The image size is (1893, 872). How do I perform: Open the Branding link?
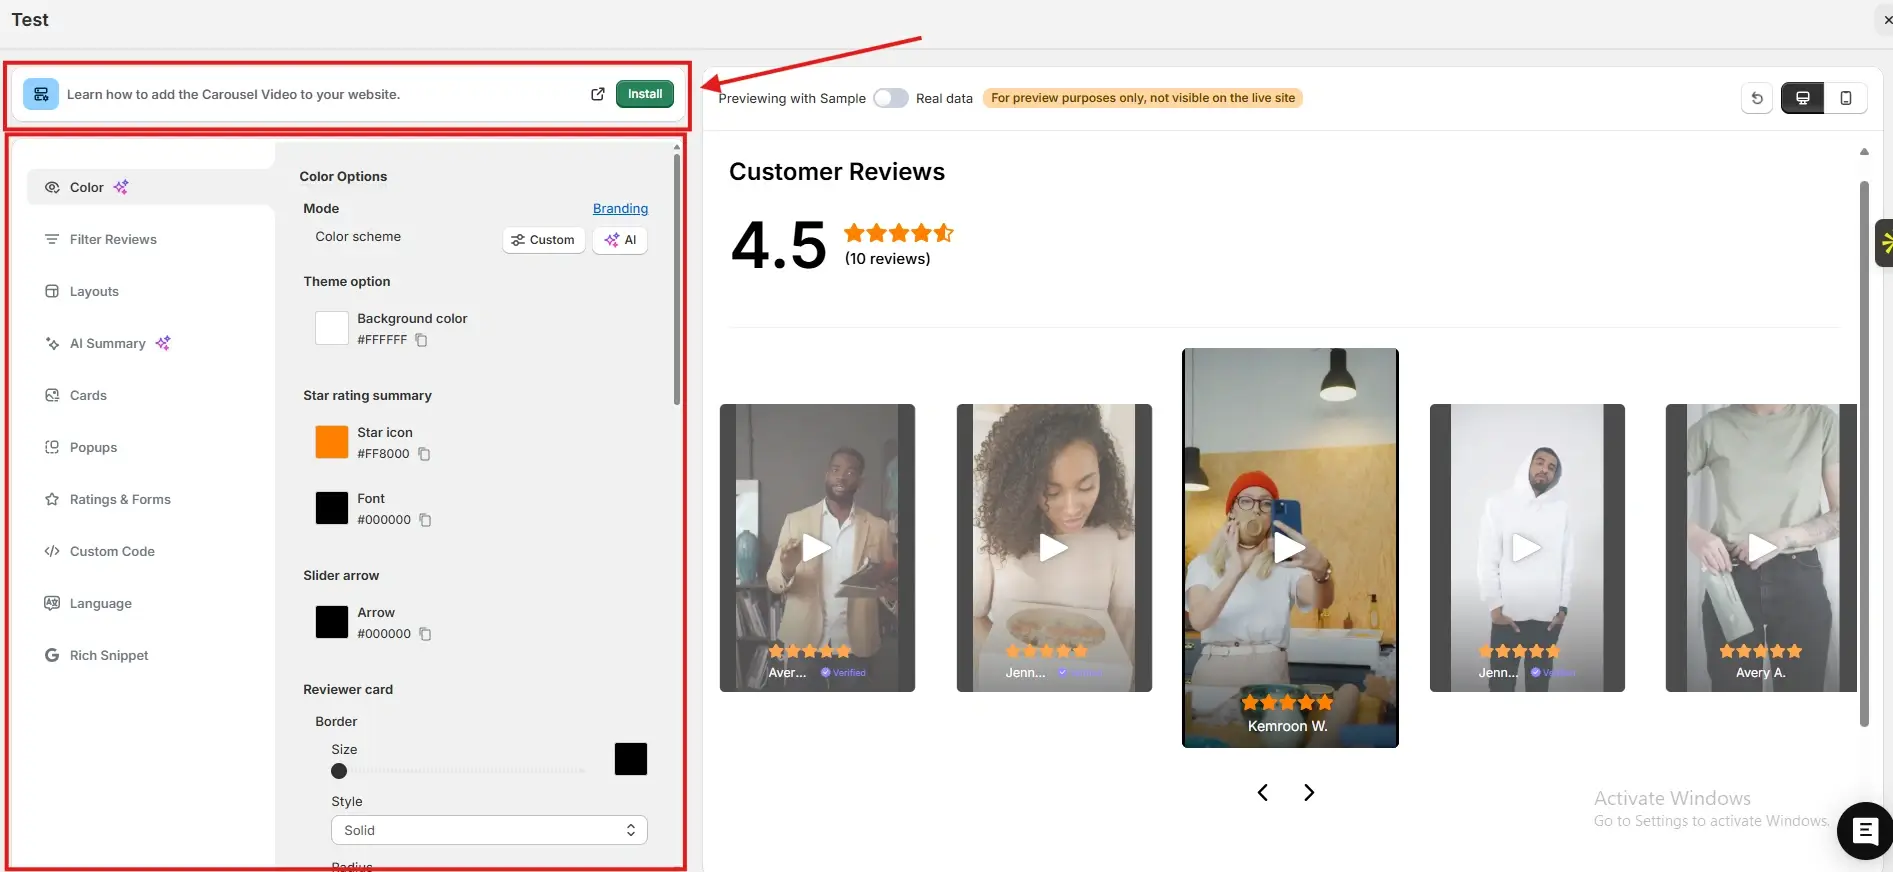click(x=620, y=208)
